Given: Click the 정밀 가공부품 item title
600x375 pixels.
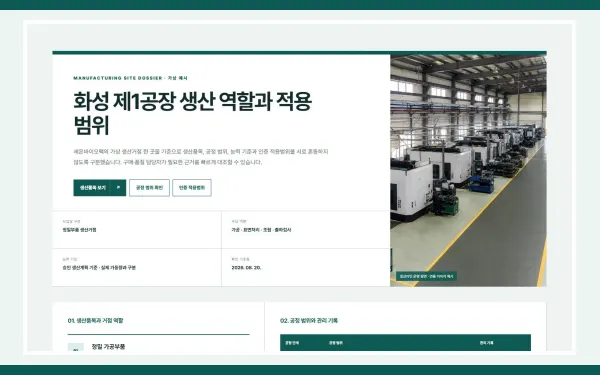Looking at the screenshot, I should point(108,347).
